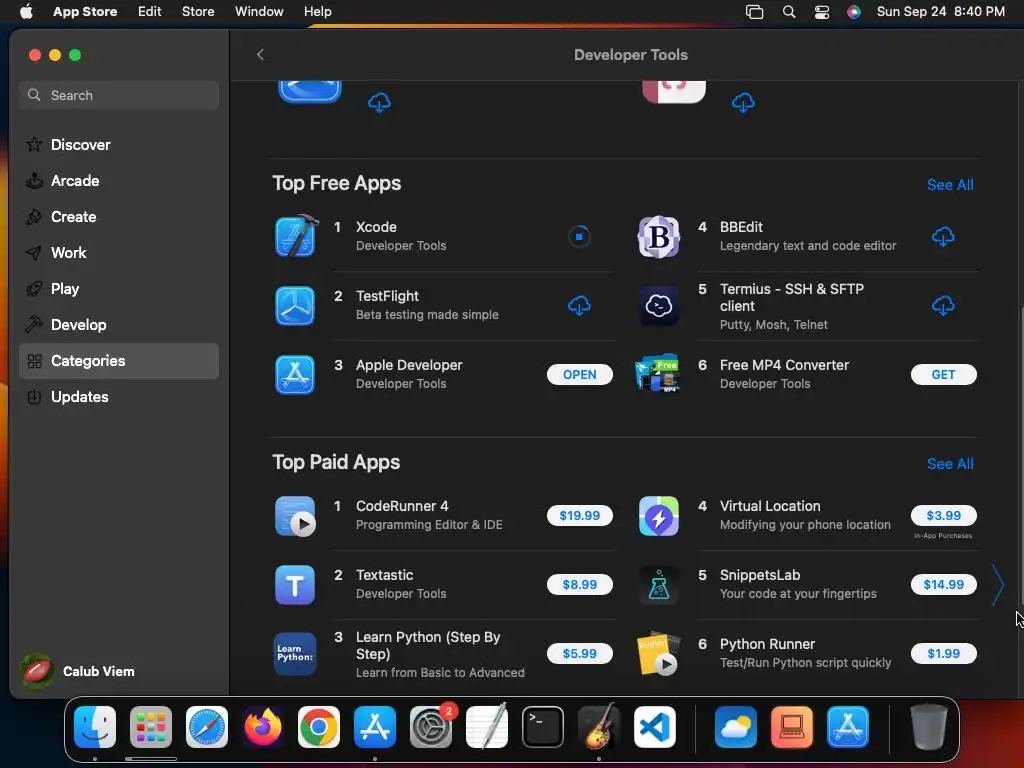Open the Virtual Location app icon
1024x768 pixels.
coord(658,516)
